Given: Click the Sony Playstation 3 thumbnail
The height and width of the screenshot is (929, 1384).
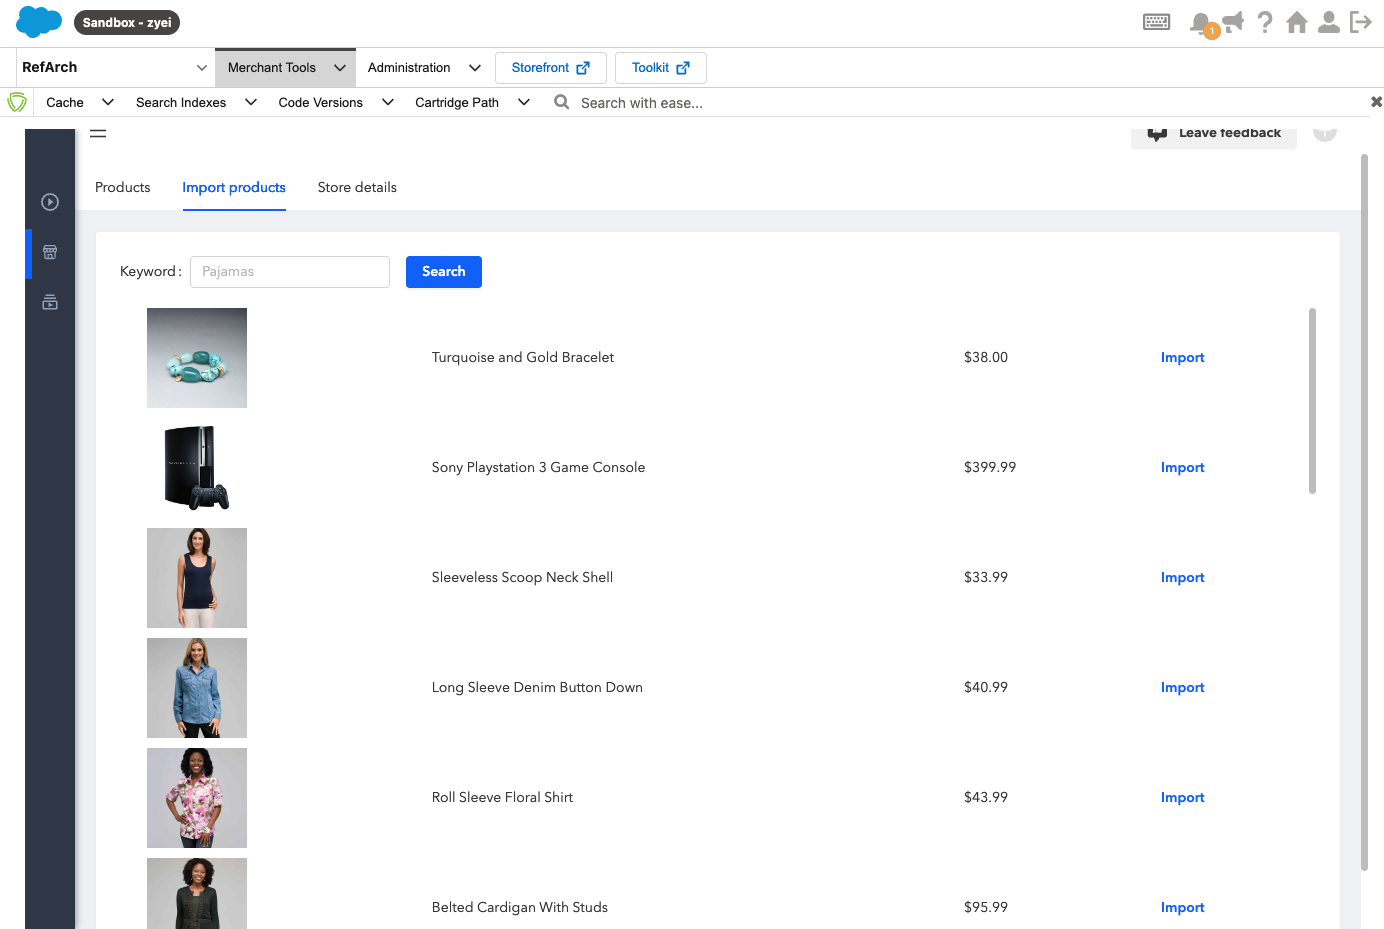Looking at the screenshot, I should pos(197,468).
